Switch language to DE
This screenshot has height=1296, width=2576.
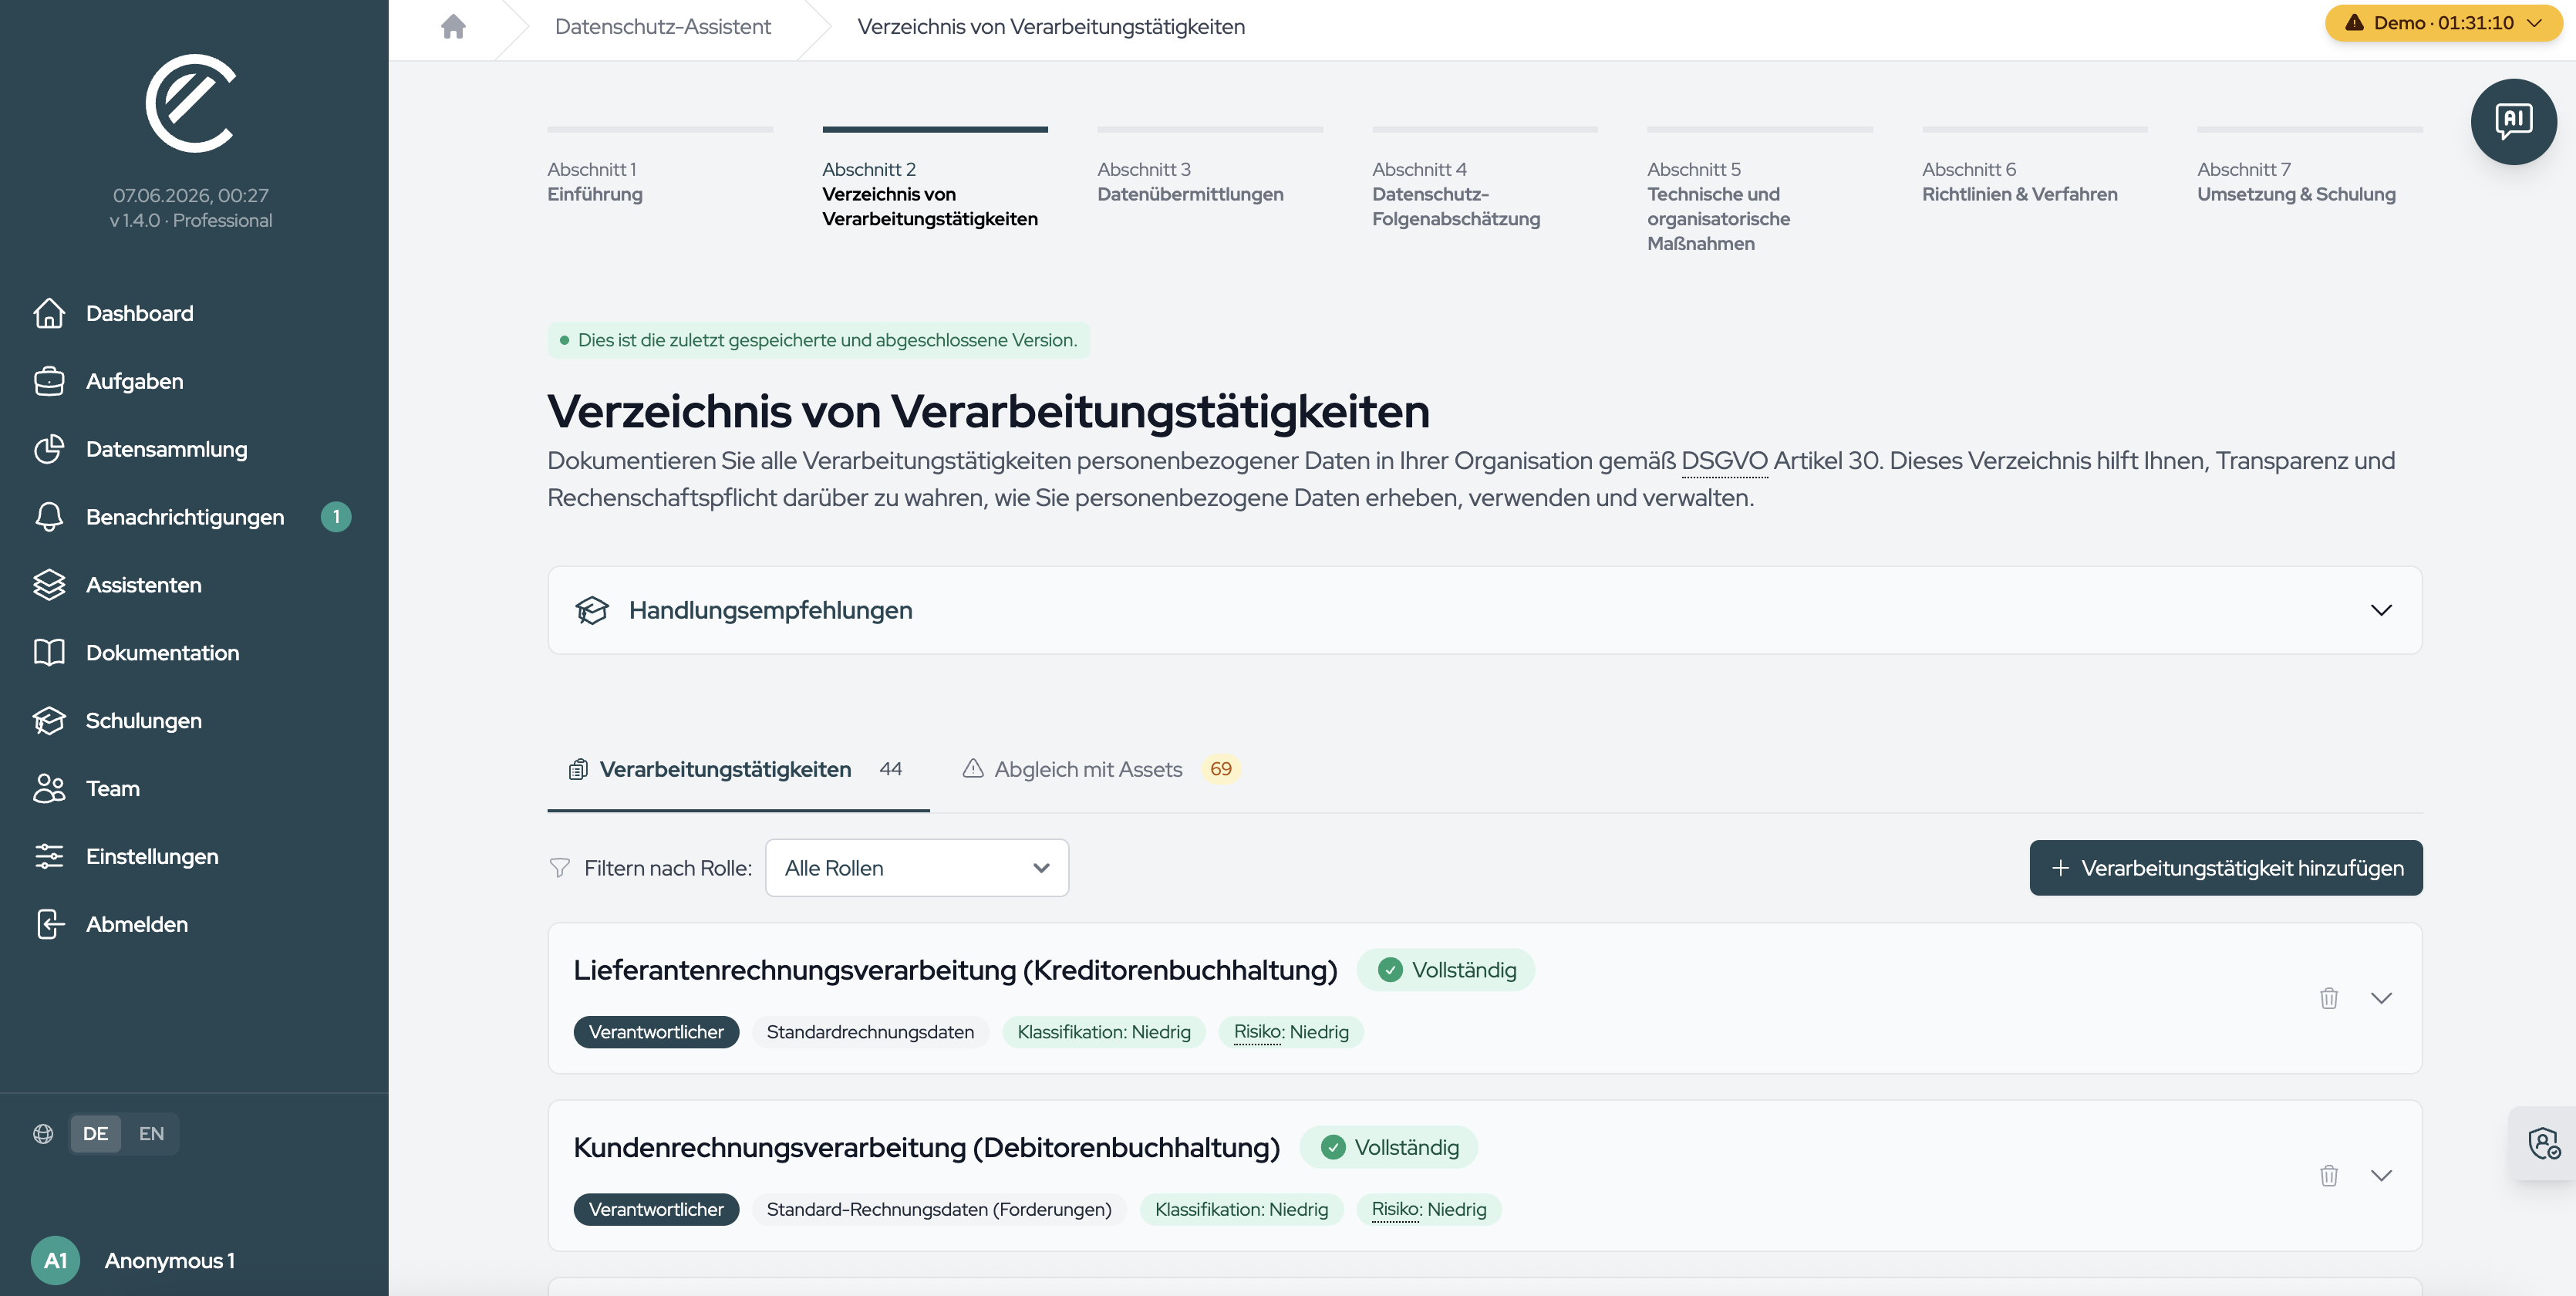[x=95, y=1133]
